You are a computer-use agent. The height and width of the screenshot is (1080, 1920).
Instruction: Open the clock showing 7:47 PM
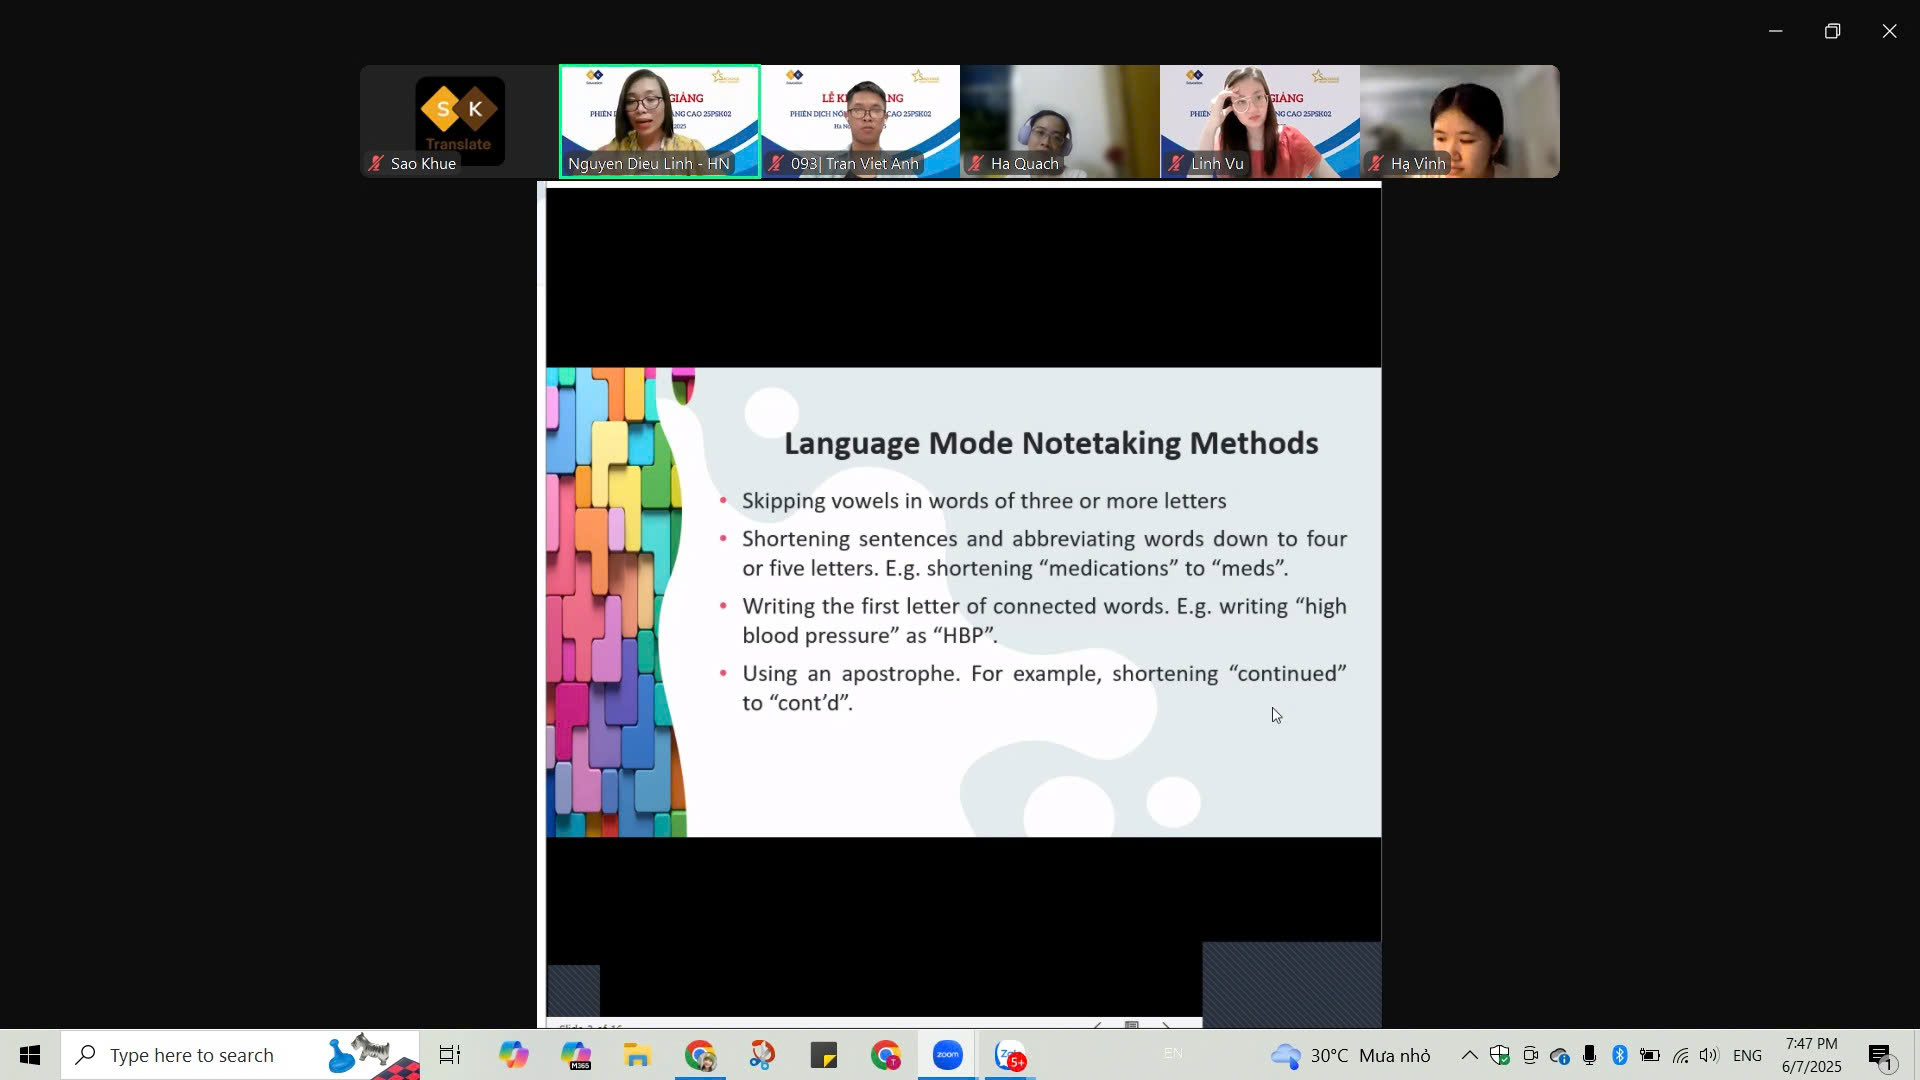coord(1811,1055)
